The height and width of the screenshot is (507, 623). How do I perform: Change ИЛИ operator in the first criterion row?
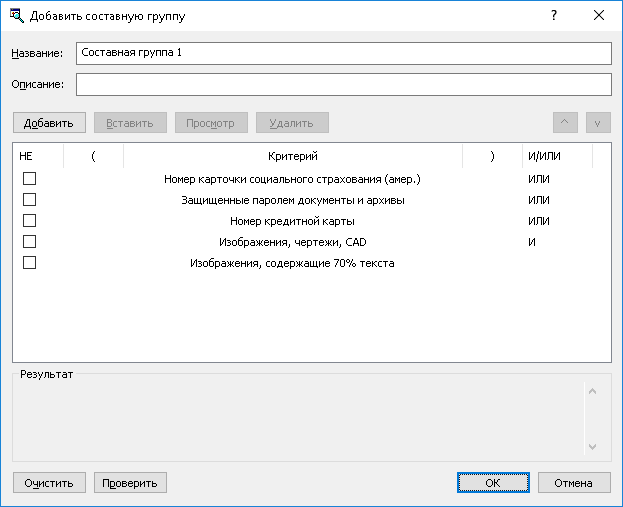pos(540,179)
